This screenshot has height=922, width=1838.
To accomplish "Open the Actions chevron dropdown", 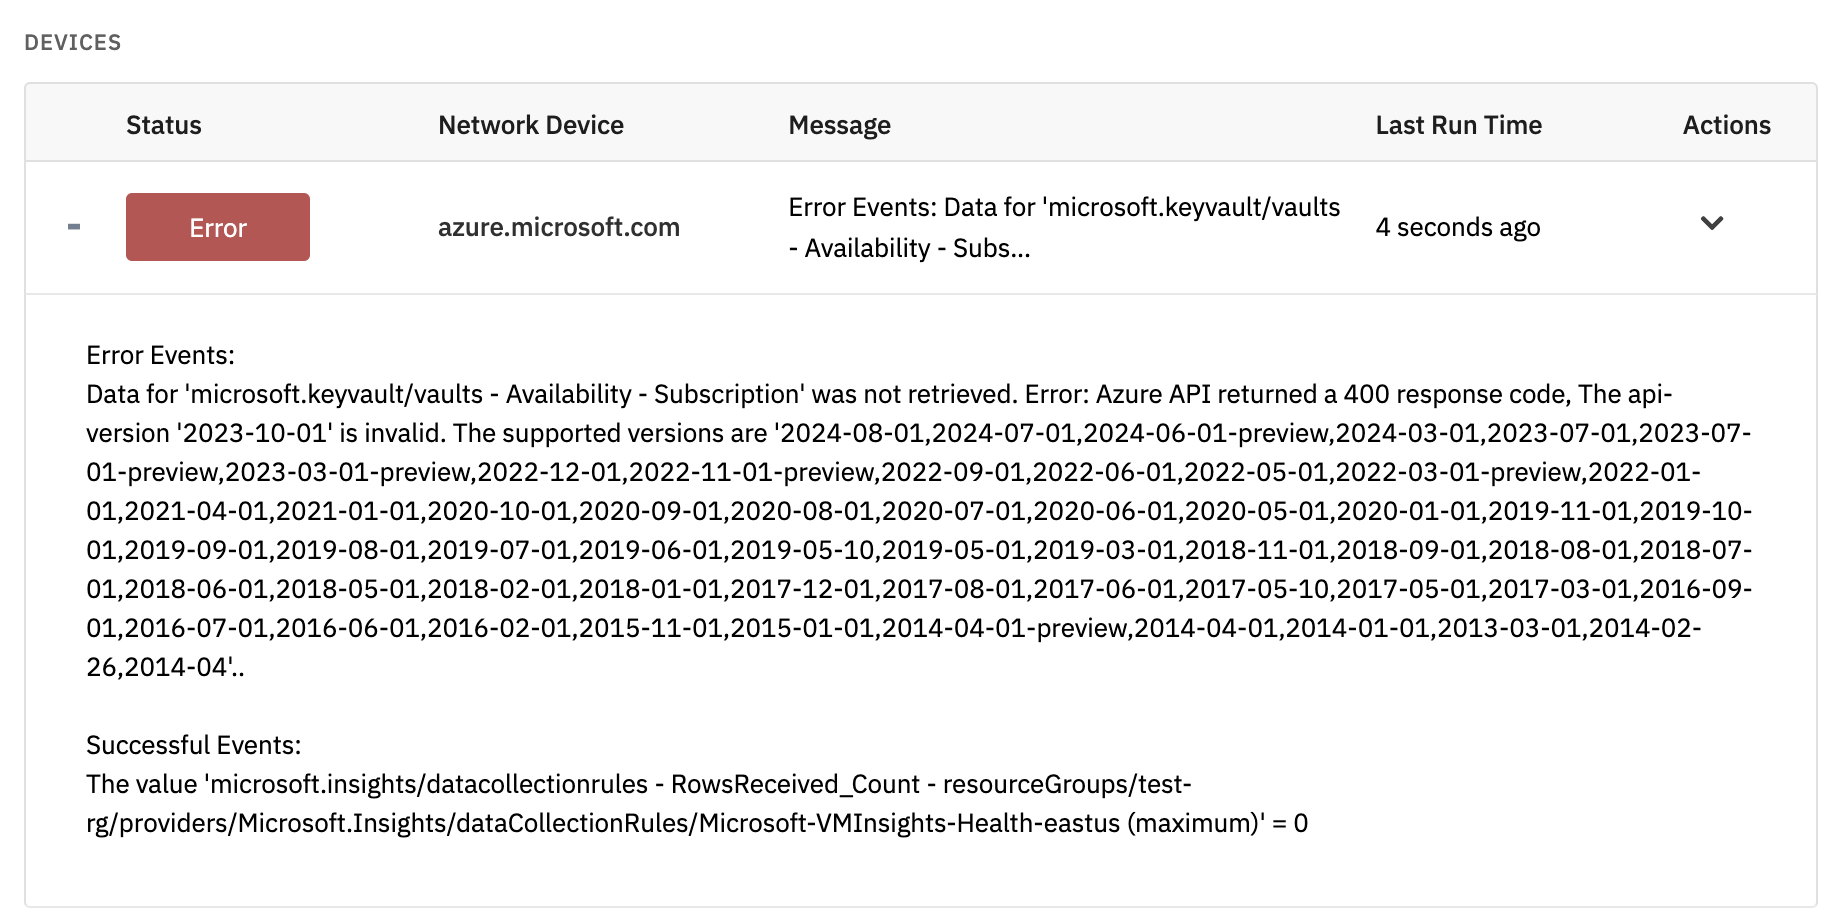I will coord(1711,223).
